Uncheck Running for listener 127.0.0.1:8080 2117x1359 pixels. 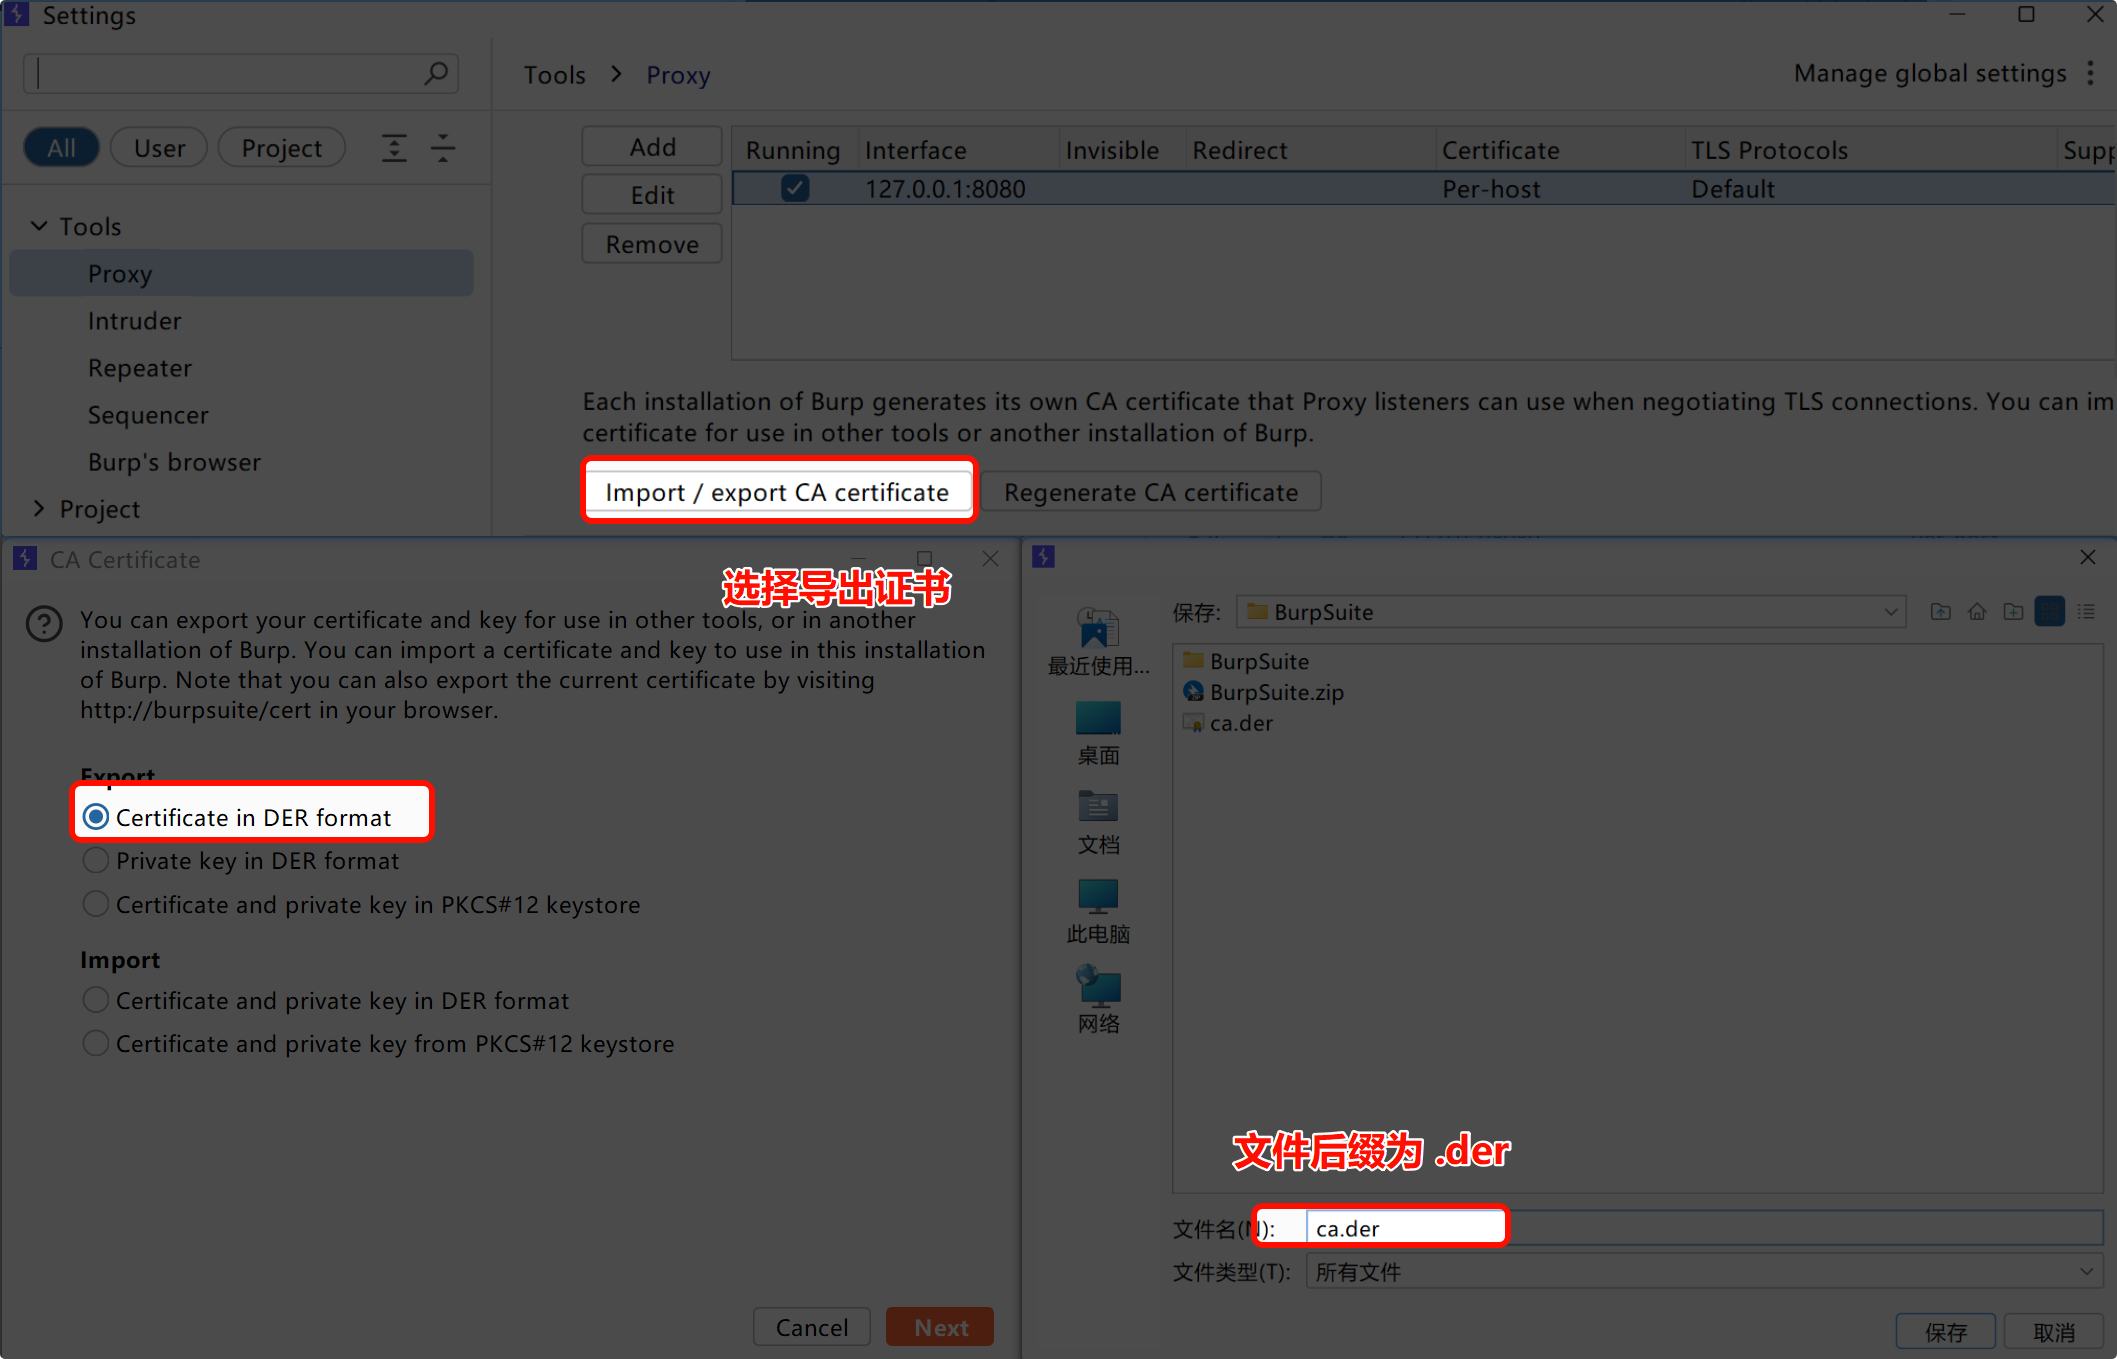click(x=795, y=188)
